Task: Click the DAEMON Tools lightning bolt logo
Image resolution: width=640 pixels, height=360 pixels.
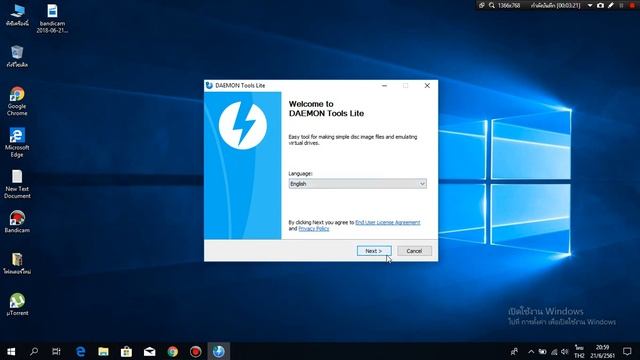Action: tap(243, 125)
